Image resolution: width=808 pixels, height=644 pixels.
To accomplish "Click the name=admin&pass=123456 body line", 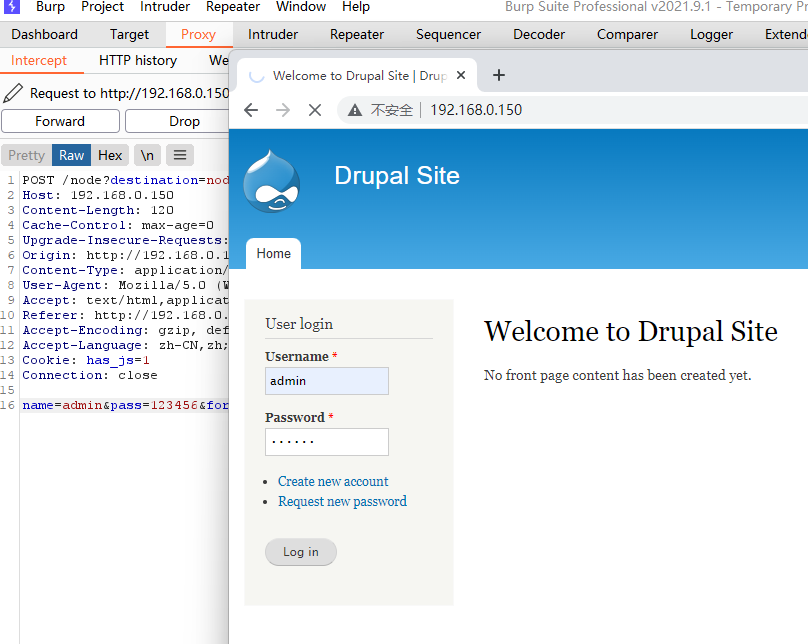I will pos(125,405).
